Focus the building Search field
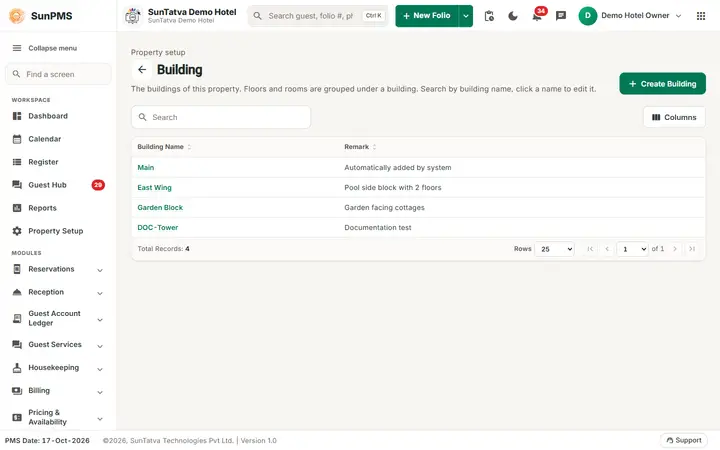 coord(221,118)
